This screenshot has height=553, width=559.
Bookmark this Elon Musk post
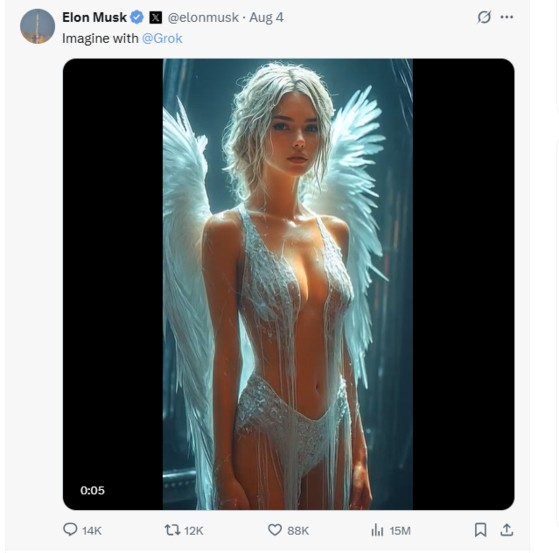pyautogui.click(x=480, y=530)
